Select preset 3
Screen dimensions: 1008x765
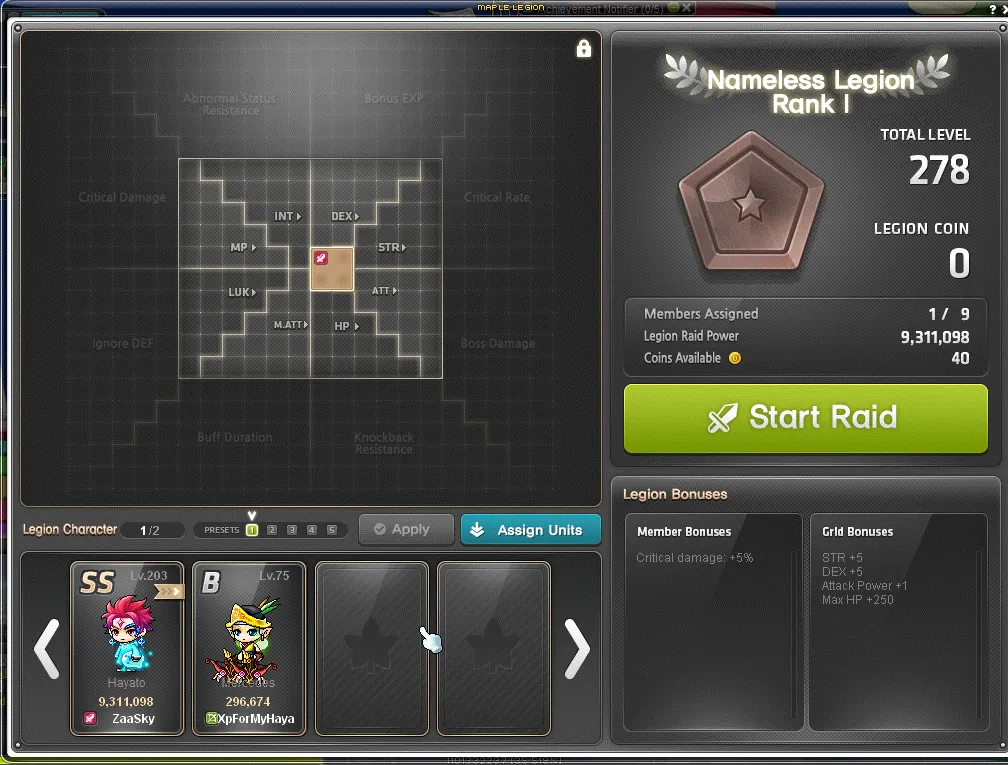pyautogui.click(x=292, y=530)
